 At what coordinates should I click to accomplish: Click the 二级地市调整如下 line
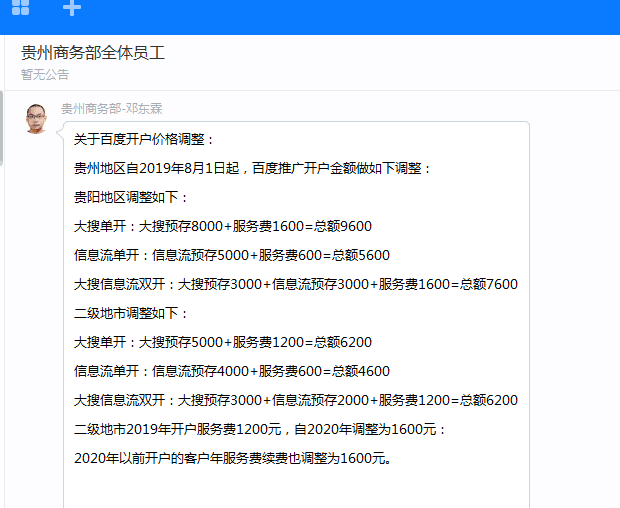tap(131, 313)
